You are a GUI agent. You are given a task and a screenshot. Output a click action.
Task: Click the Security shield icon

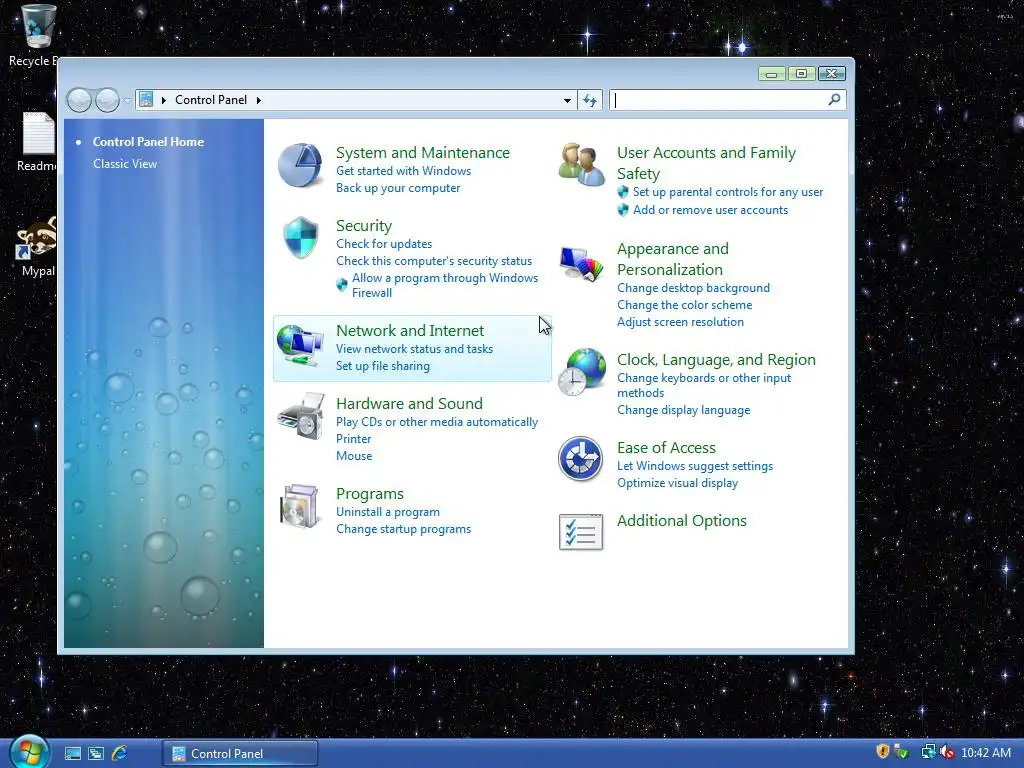(300, 237)
